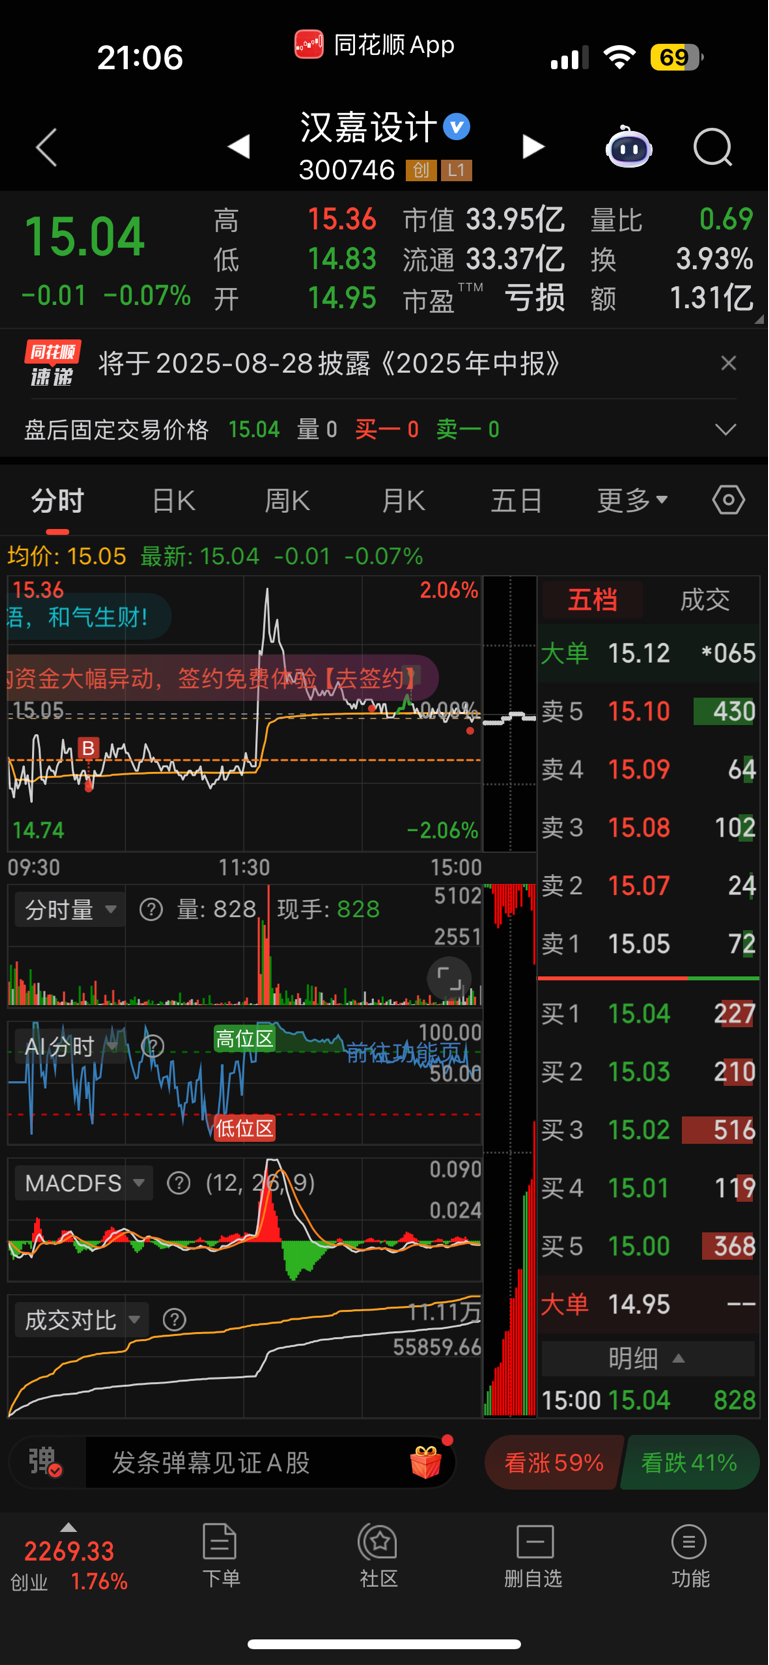Viewport: 769px width, 1665px height.
Task: Tap the 去签约 promotion link
Action: pyautogui.click(x=370, y=679)
